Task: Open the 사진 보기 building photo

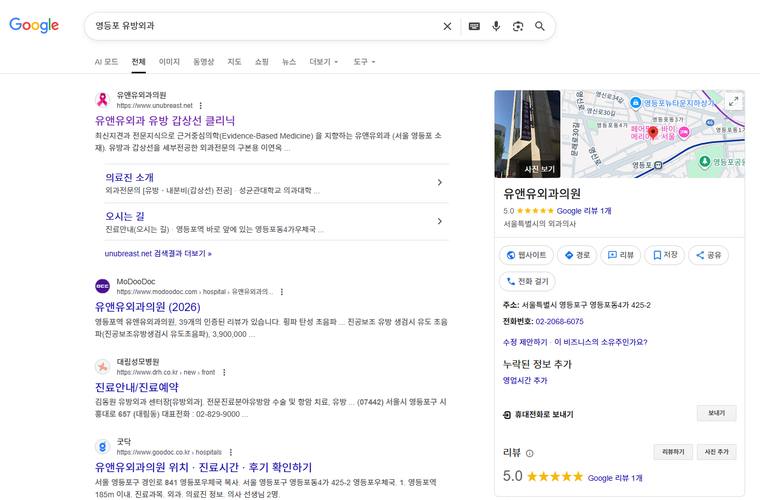Action: [527, 134]
